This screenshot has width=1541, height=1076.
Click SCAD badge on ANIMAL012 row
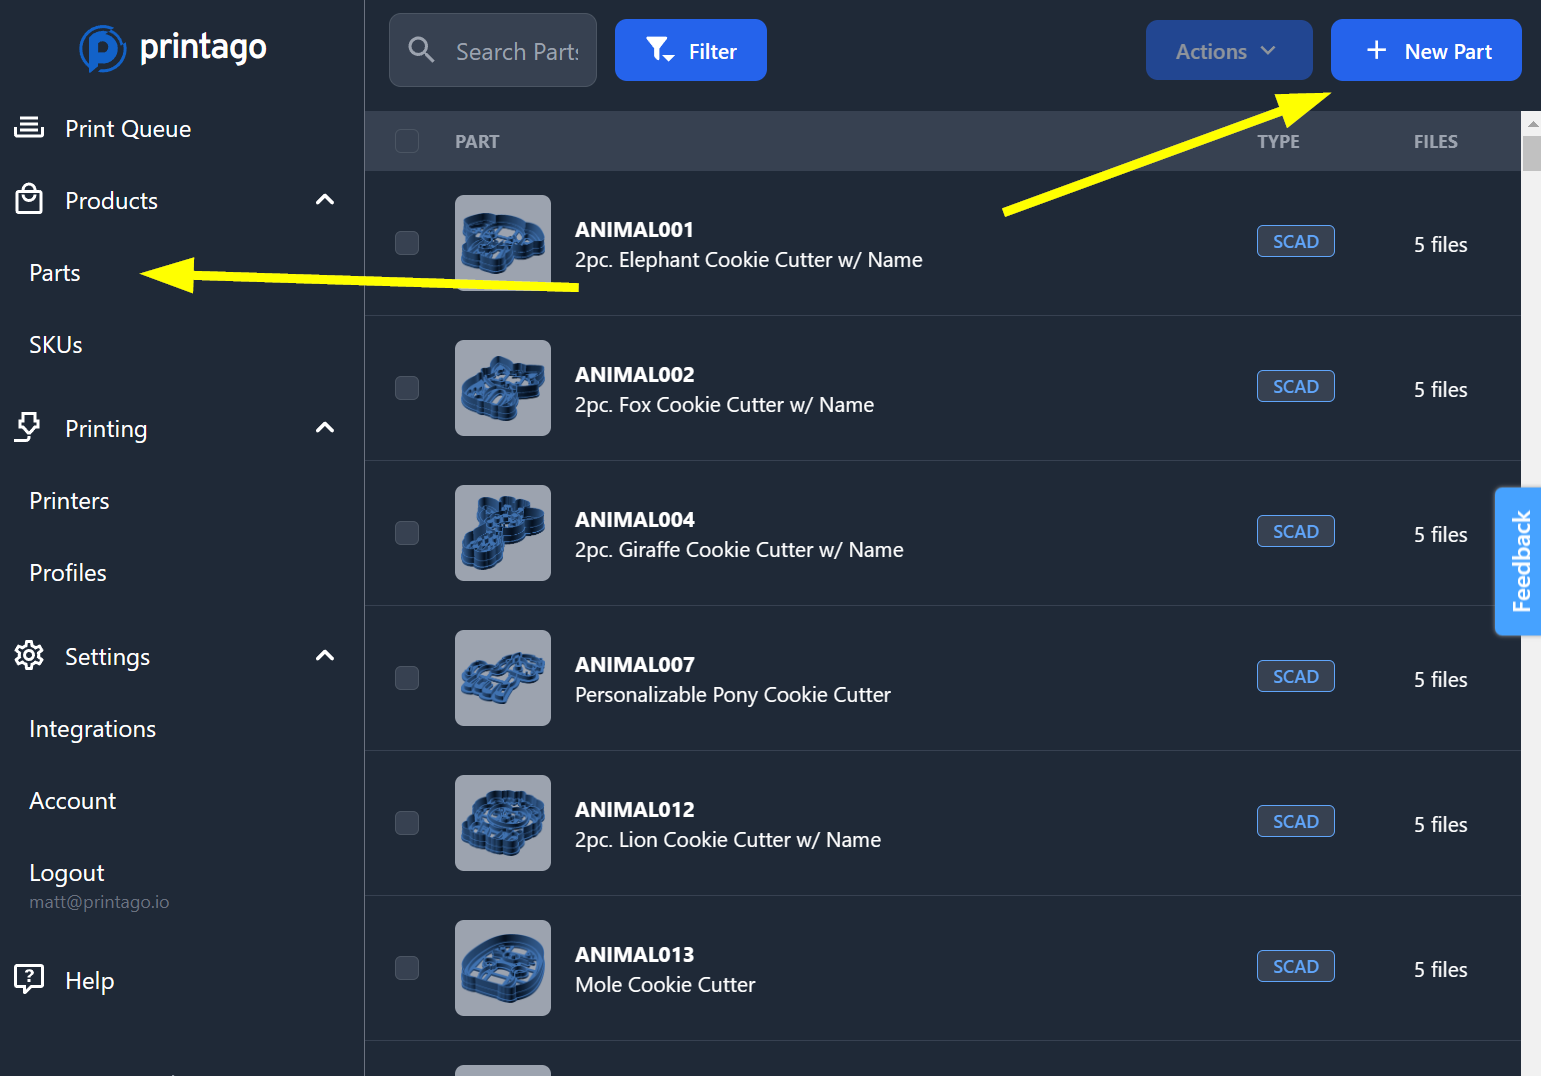click(x=1296, y=821)
